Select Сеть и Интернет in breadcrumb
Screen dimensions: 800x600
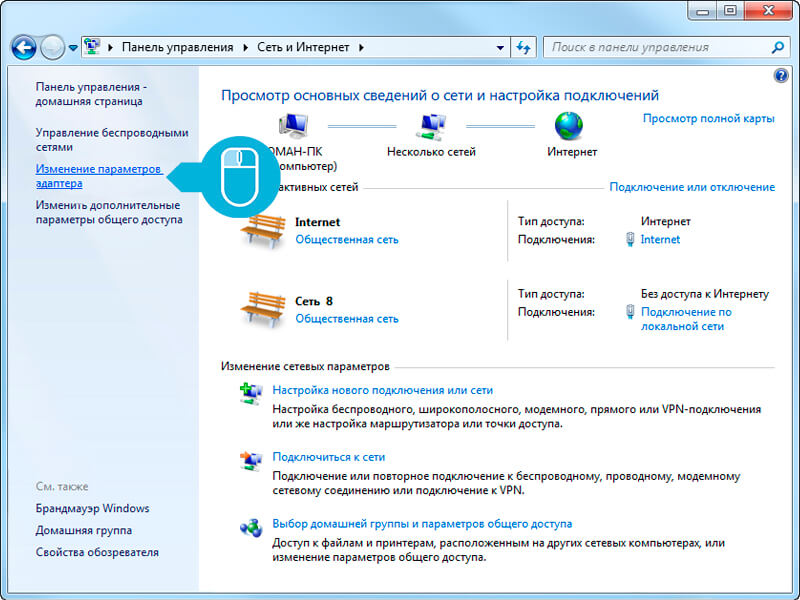(303, 47)
